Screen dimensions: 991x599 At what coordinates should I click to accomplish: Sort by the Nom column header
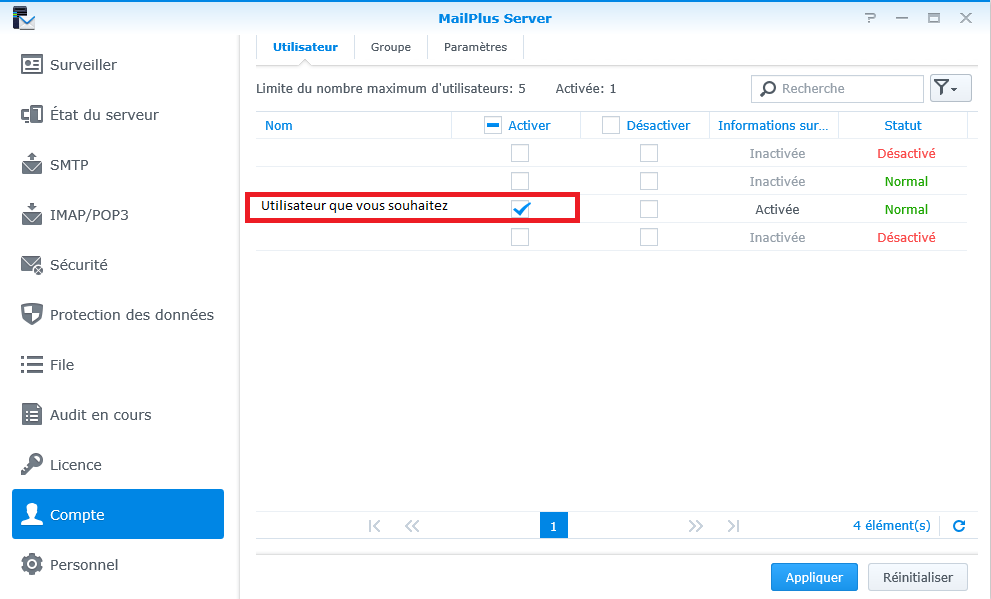coord(279,125)
